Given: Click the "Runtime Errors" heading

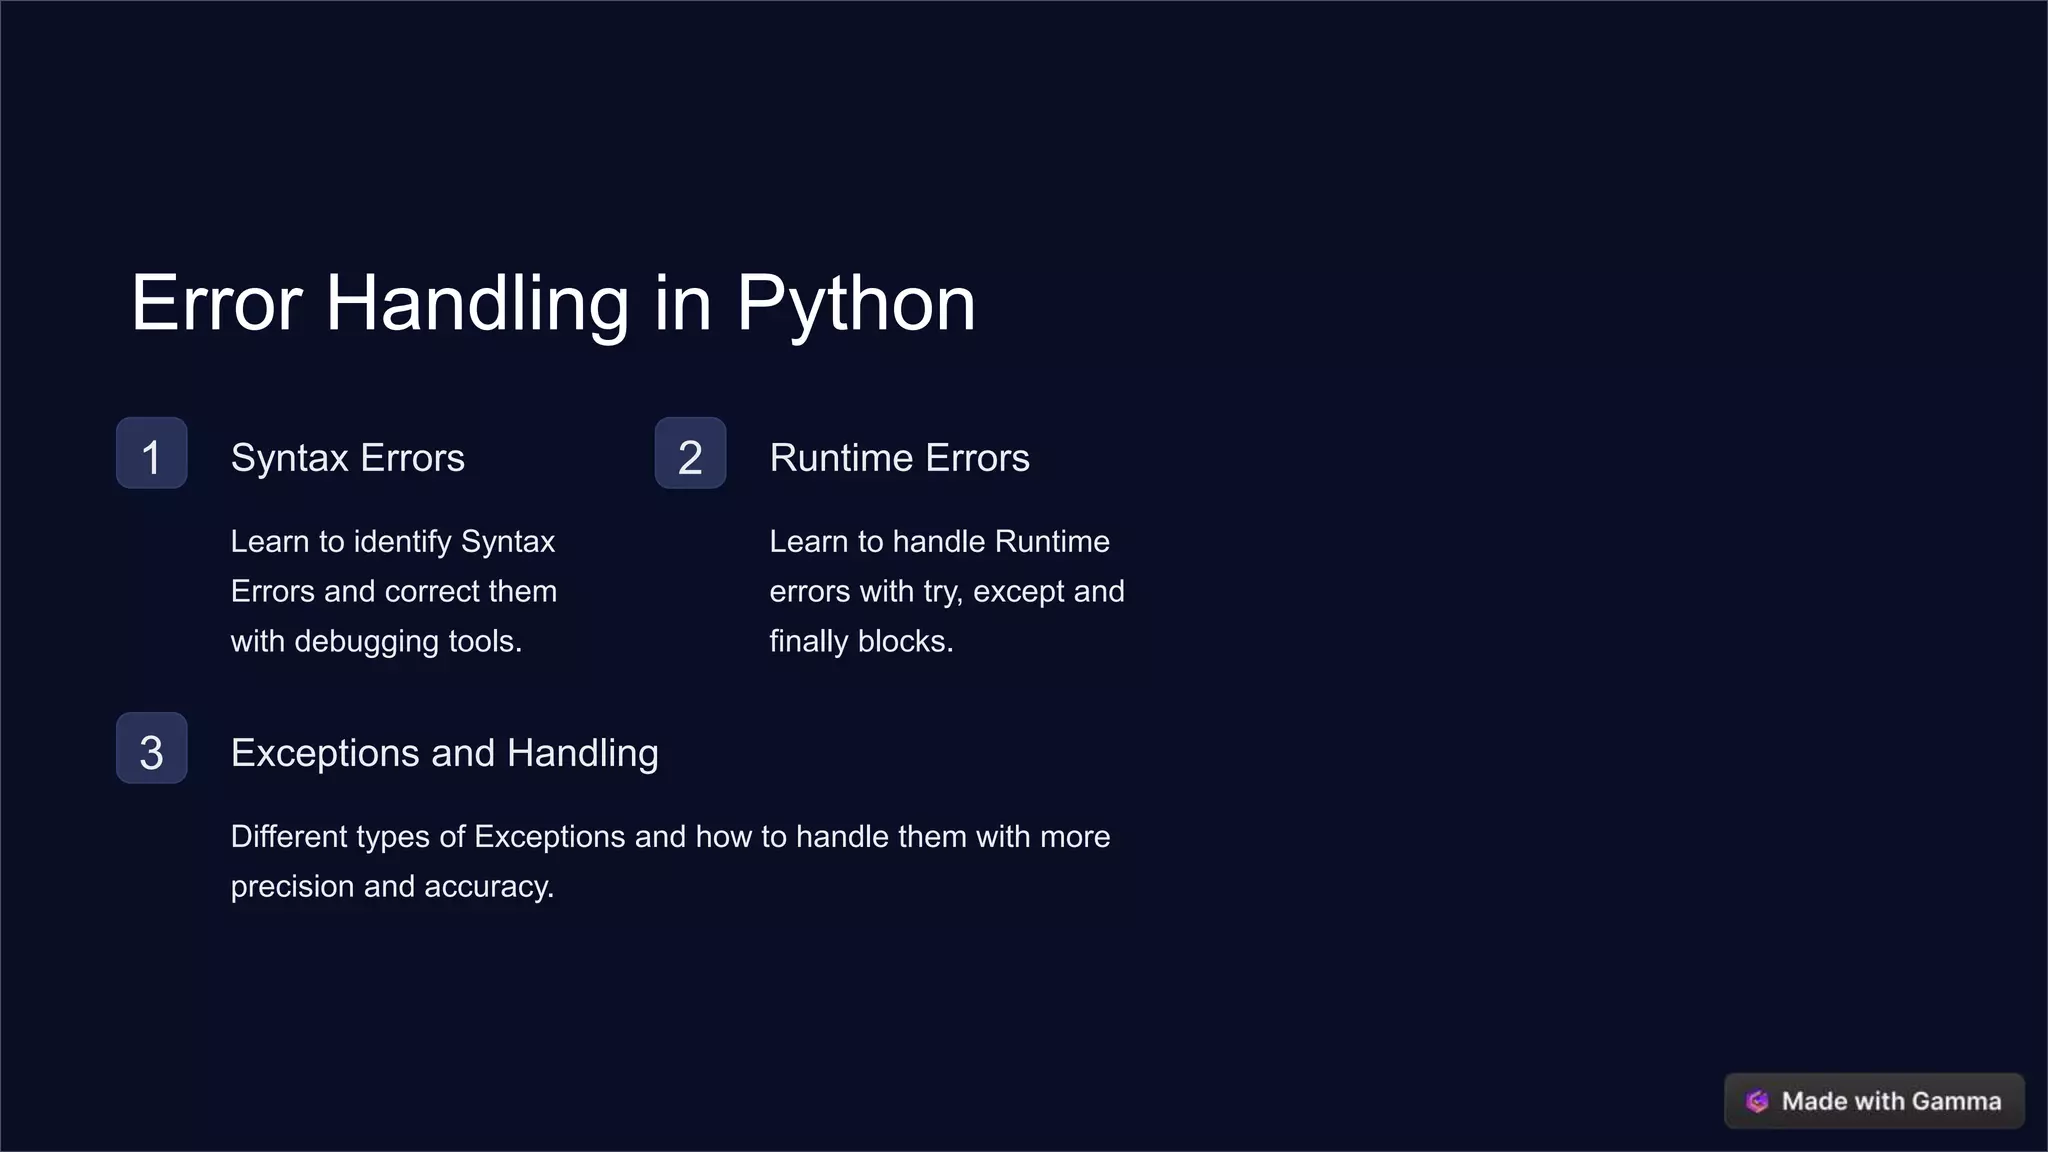Looking at the screenshot, I should (x=900, y=458).
